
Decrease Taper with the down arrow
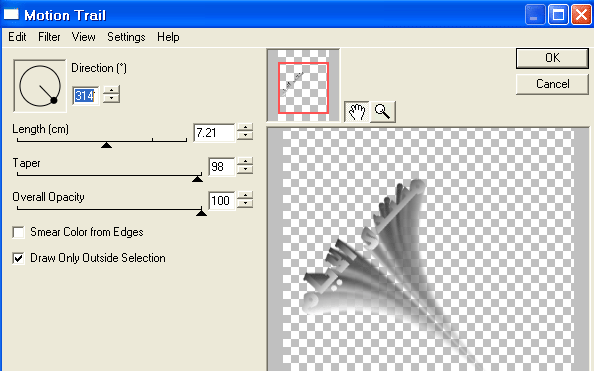245,170
